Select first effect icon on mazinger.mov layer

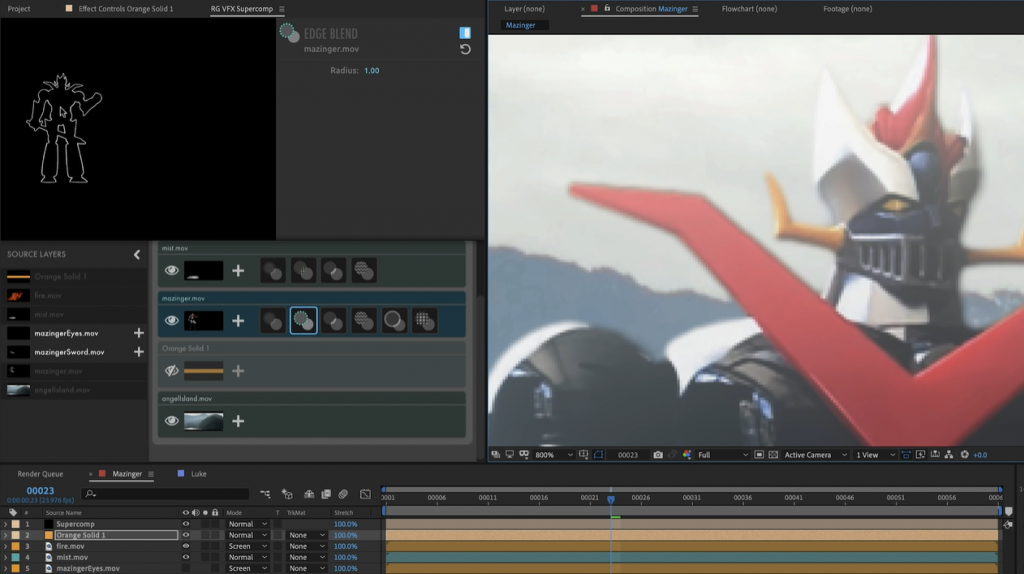(273, 321)
